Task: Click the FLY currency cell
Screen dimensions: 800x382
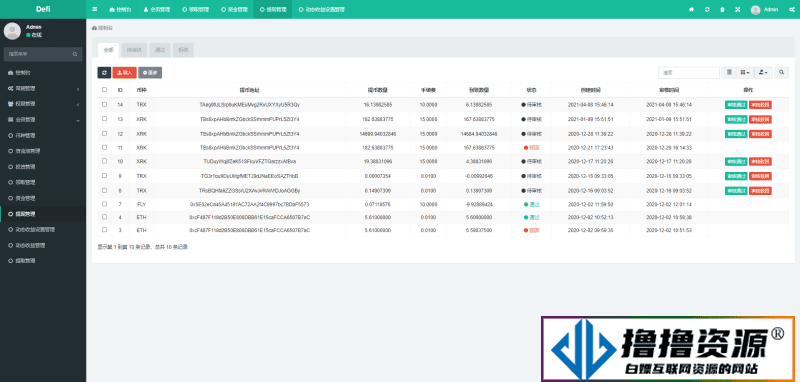Action: click(141, 204)
